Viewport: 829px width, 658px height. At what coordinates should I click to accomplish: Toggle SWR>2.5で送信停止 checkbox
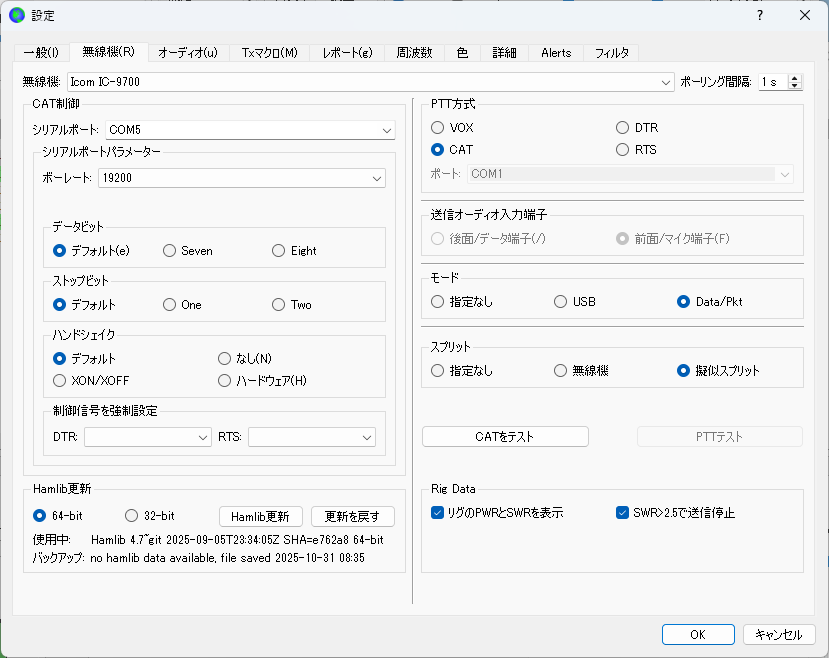click(x=676, y=513)
